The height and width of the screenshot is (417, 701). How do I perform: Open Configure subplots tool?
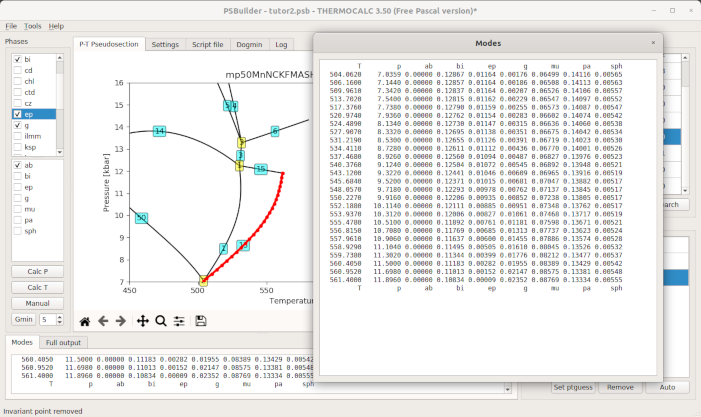coord(179,321)
